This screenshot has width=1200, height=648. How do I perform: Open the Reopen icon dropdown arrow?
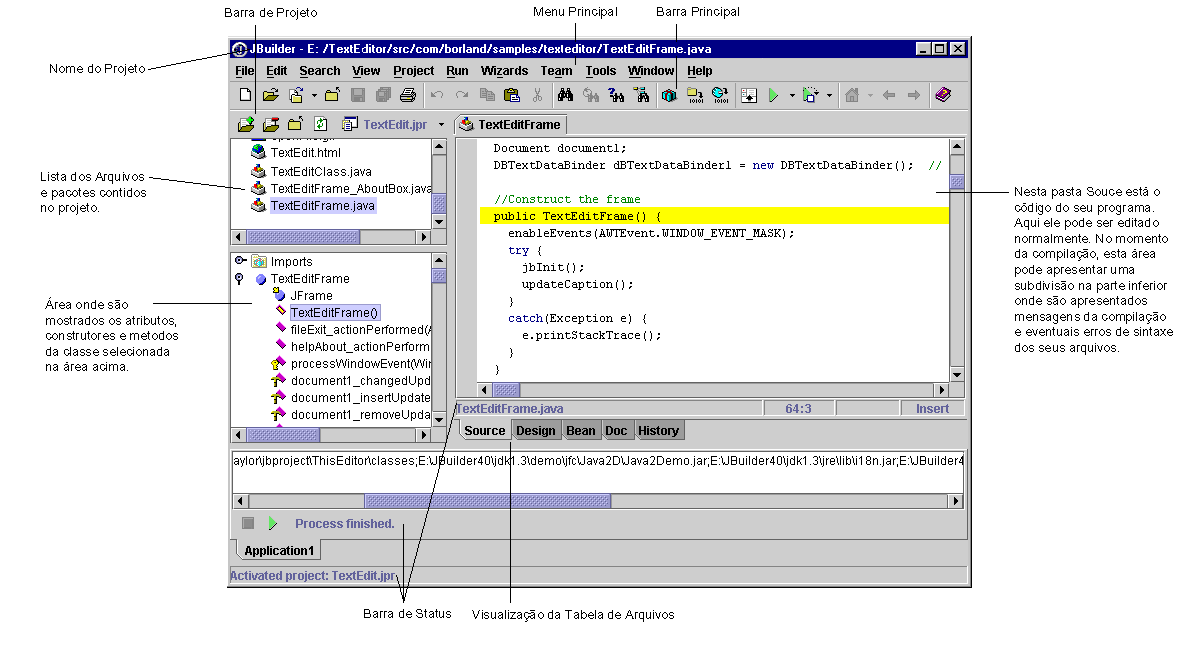(x=314, y=96)
